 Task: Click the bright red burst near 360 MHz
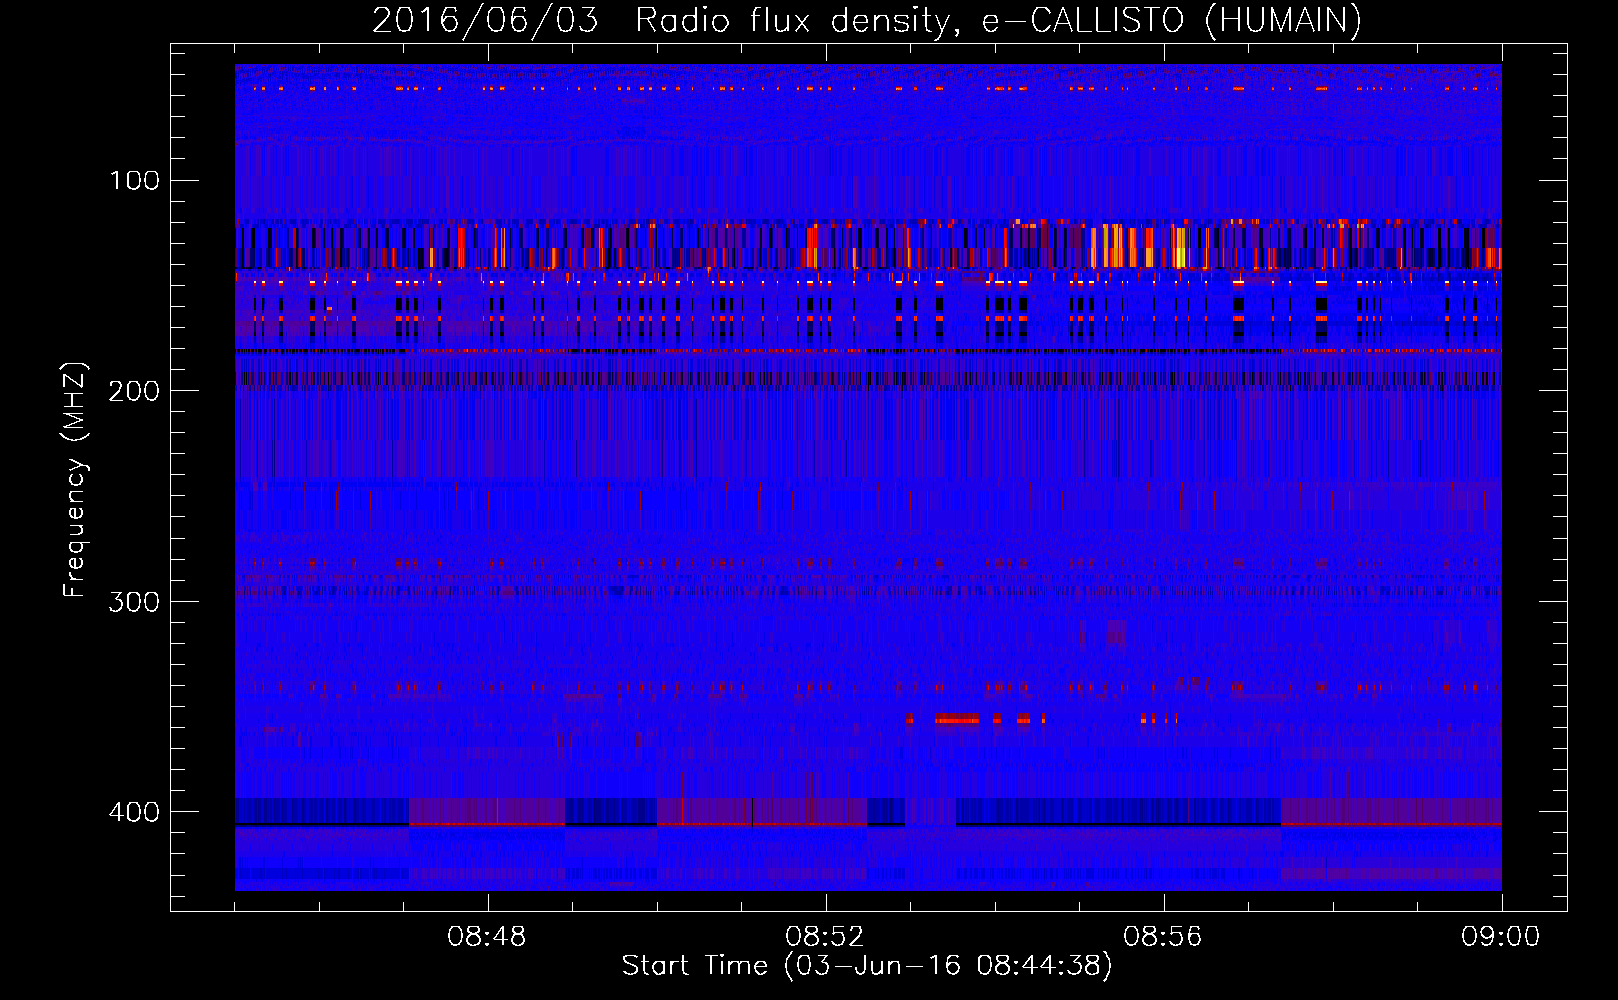click(957, 719)
